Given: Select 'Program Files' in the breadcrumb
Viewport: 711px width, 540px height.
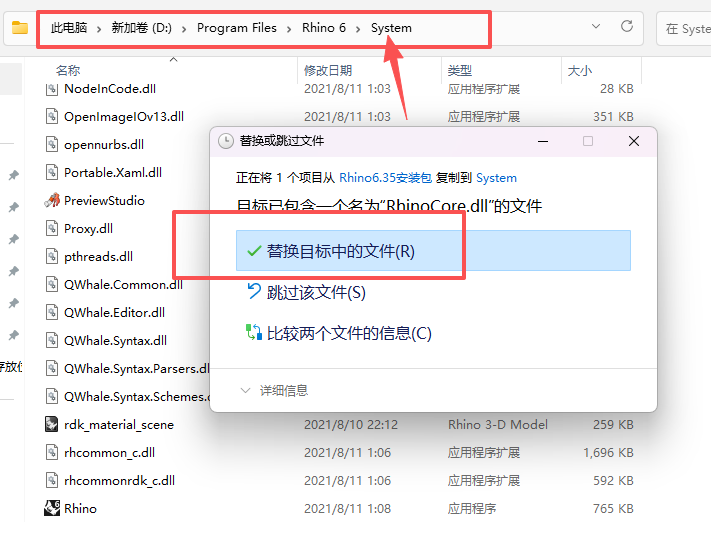Looking at the screenshot, I should [236, 28].
